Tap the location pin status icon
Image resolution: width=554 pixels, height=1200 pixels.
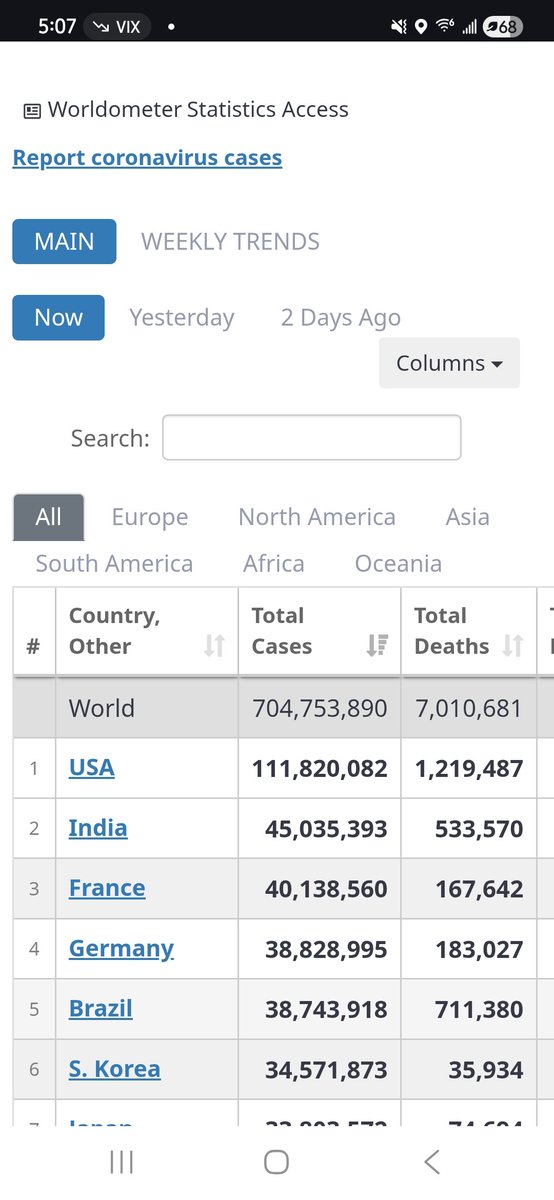(421, 27)
